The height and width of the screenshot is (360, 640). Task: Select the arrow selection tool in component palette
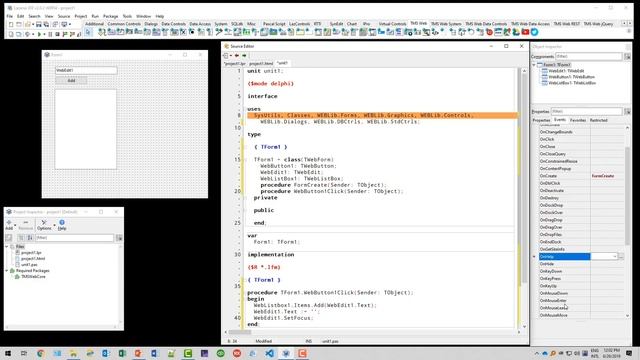[x=88, y=32]
